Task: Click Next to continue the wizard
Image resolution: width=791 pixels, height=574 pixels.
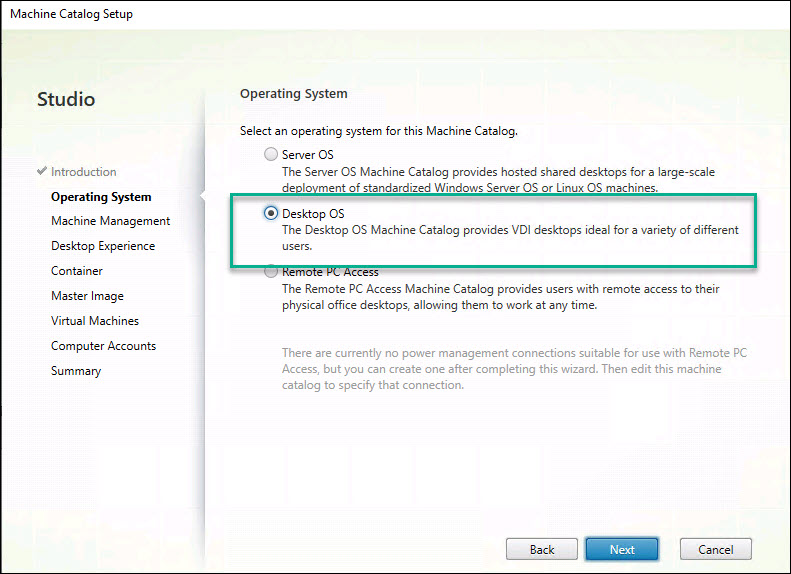Action: point(621,549)
